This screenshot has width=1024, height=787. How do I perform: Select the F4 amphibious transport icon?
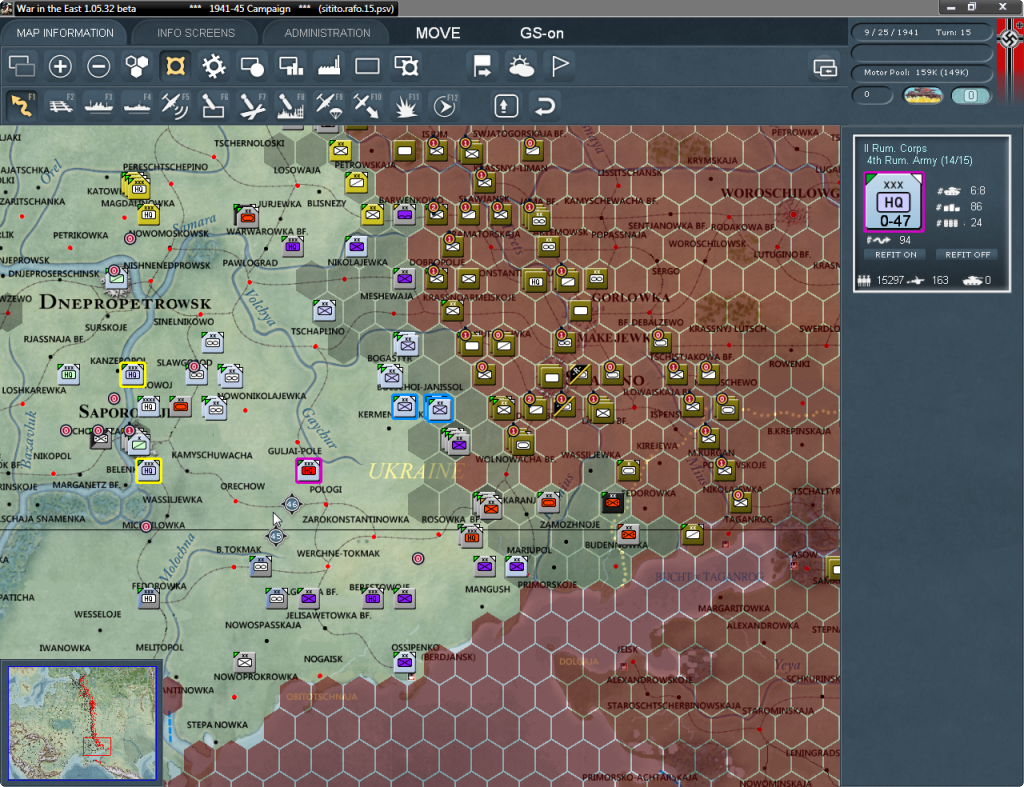coord(137,105)
